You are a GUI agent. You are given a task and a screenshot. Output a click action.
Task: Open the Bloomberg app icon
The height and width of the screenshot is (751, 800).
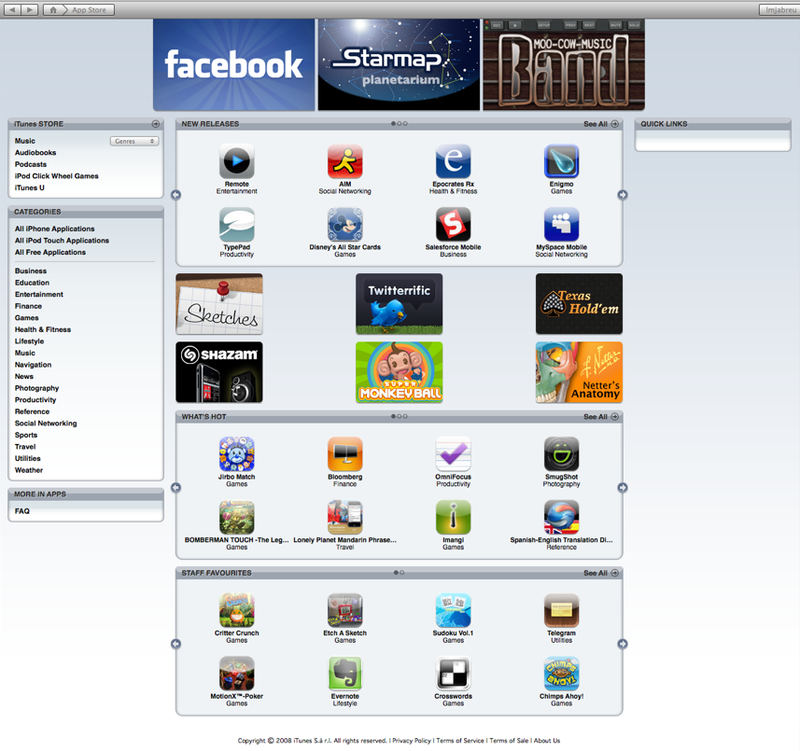click(x=345, y=454)
